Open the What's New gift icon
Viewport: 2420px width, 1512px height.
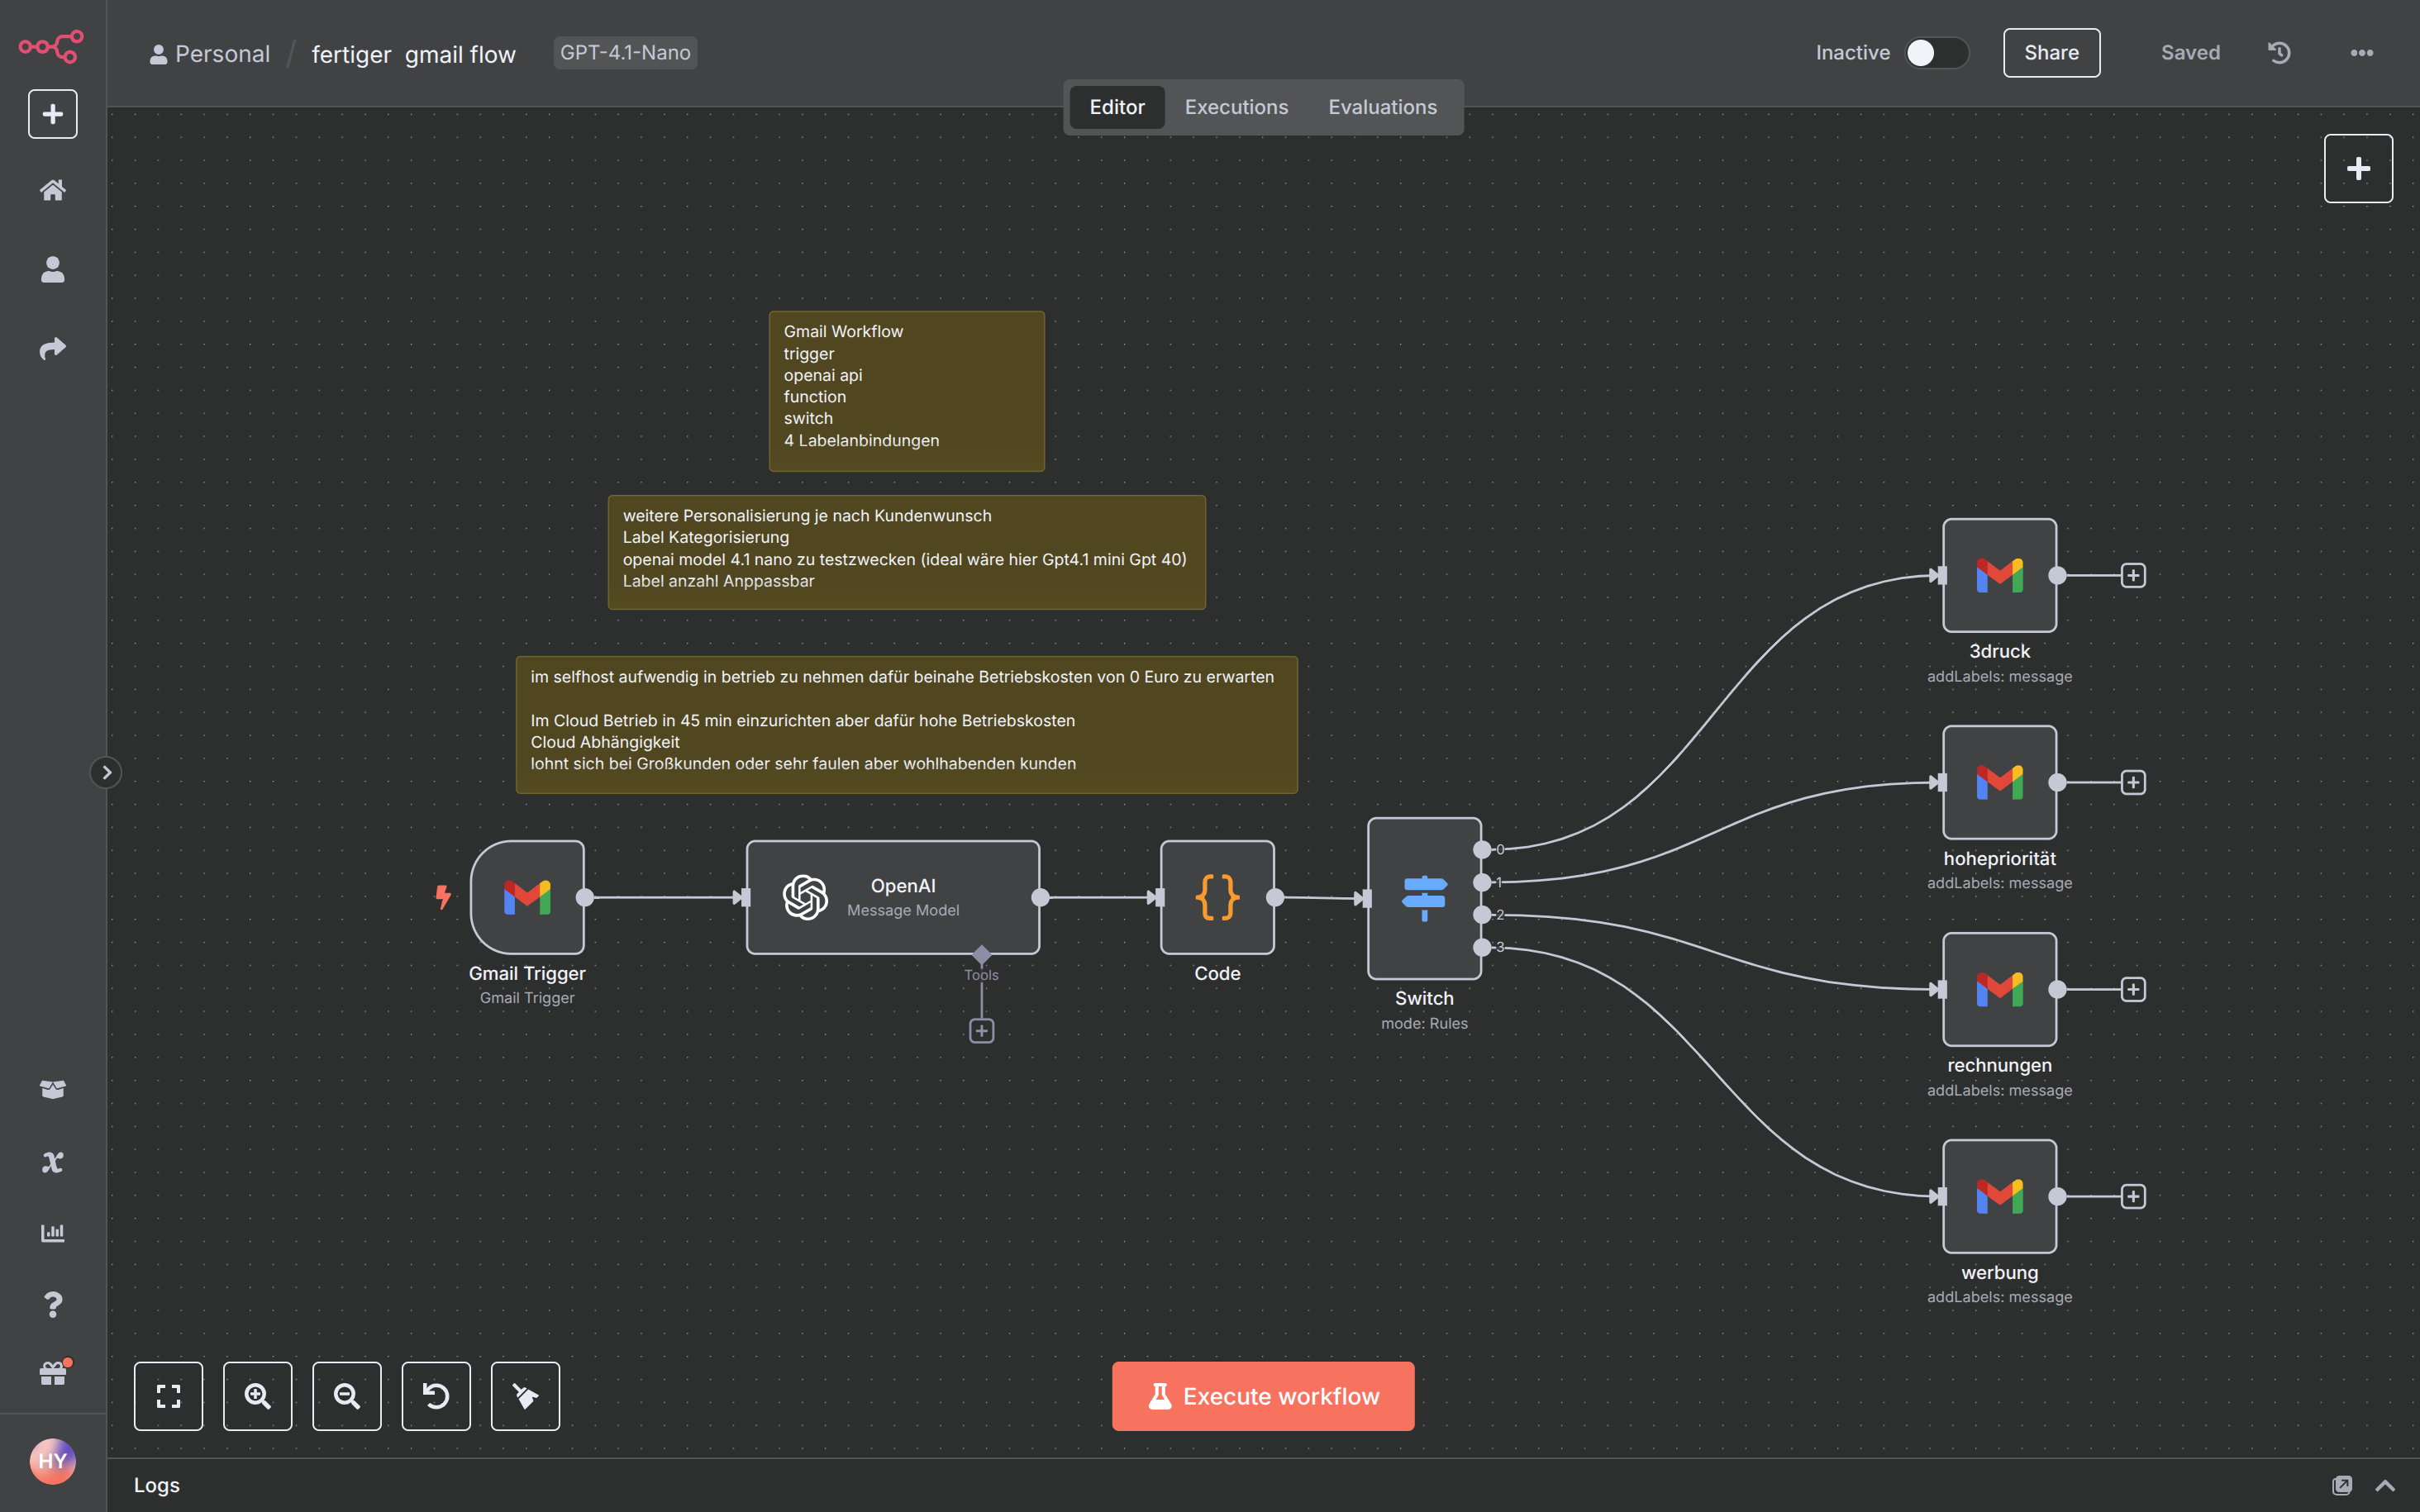52,1372
